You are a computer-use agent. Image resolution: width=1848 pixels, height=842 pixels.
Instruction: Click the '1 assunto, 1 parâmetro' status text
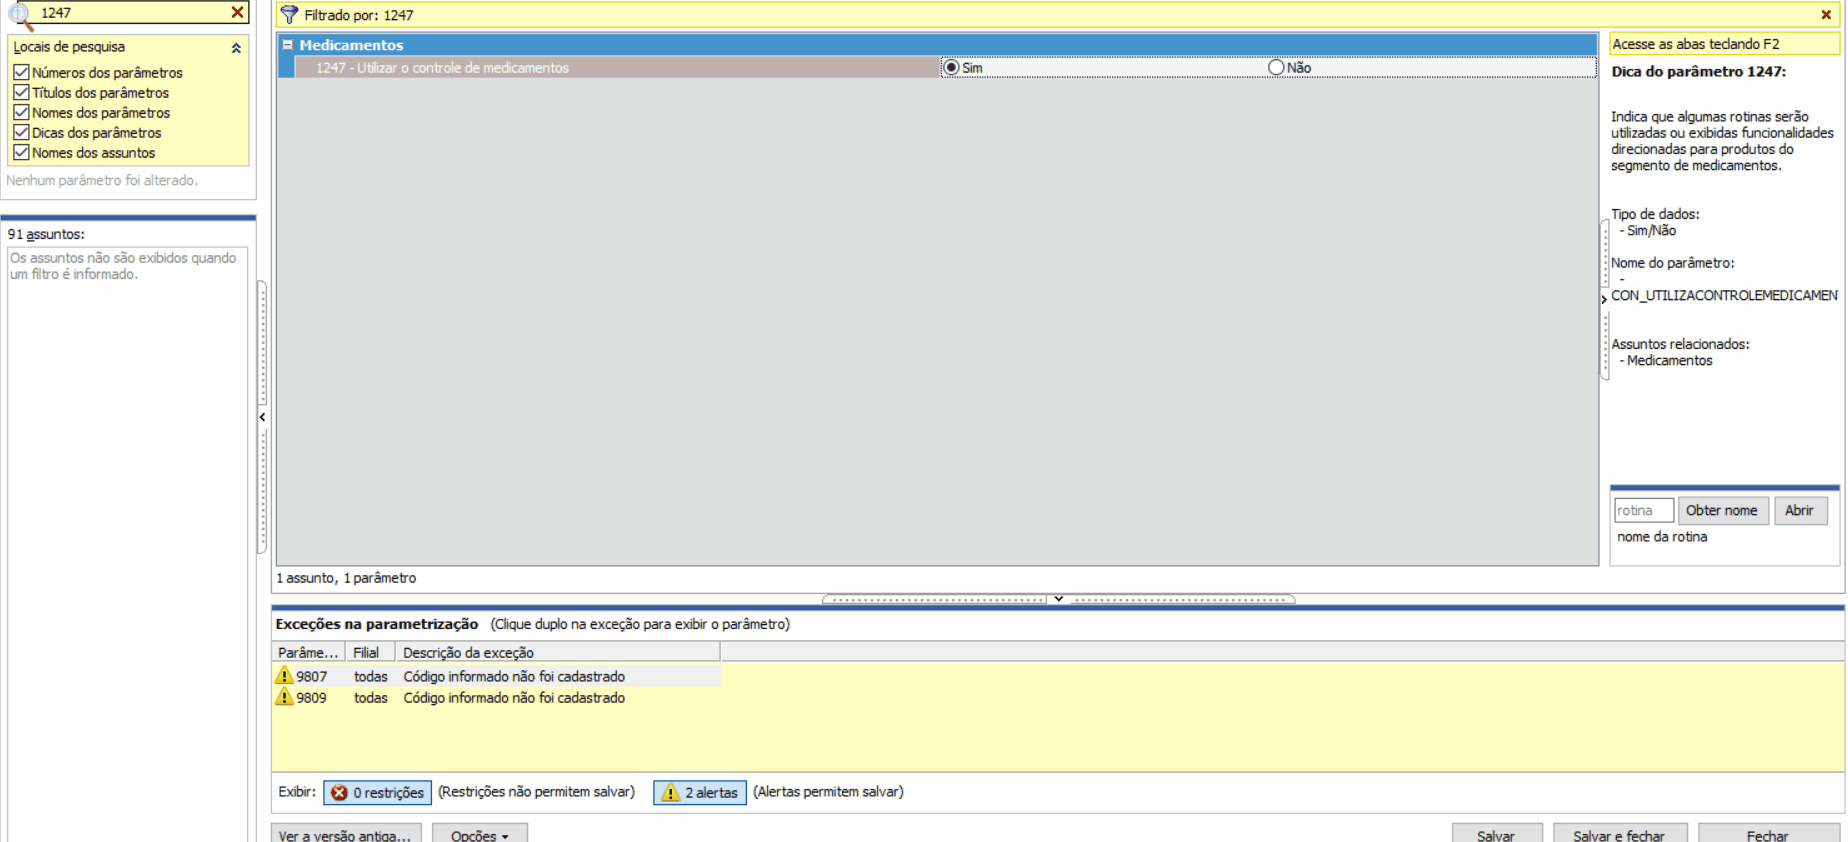point(346,578)
